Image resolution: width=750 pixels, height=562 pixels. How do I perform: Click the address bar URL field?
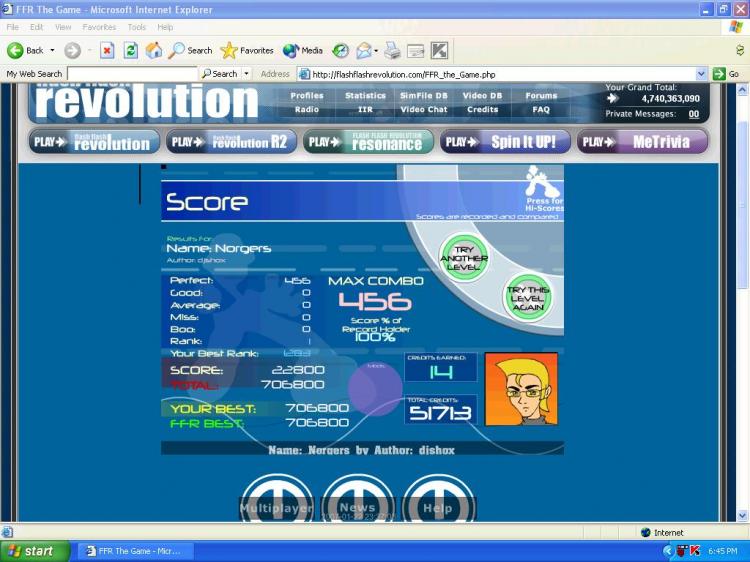[x=502, y=74]
